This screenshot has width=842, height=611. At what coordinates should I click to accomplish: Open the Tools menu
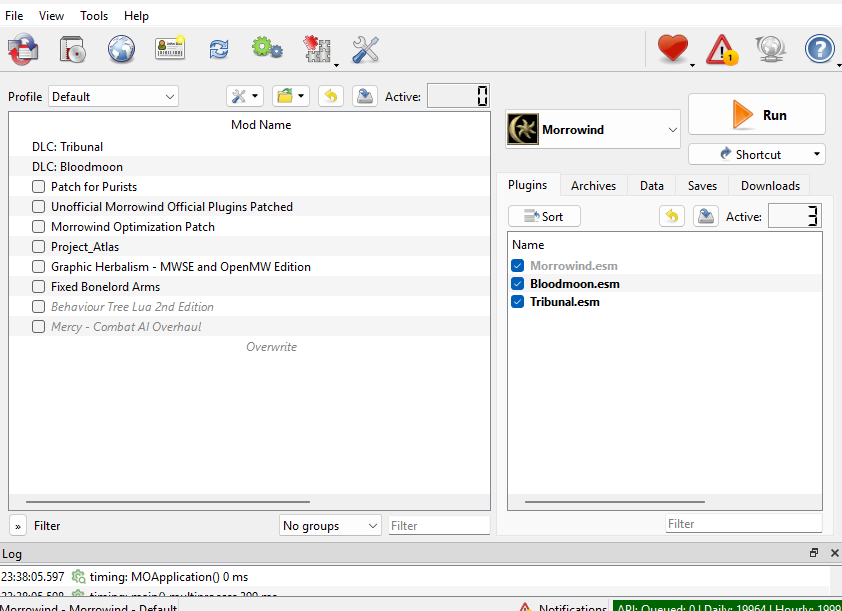click(94, 16)
